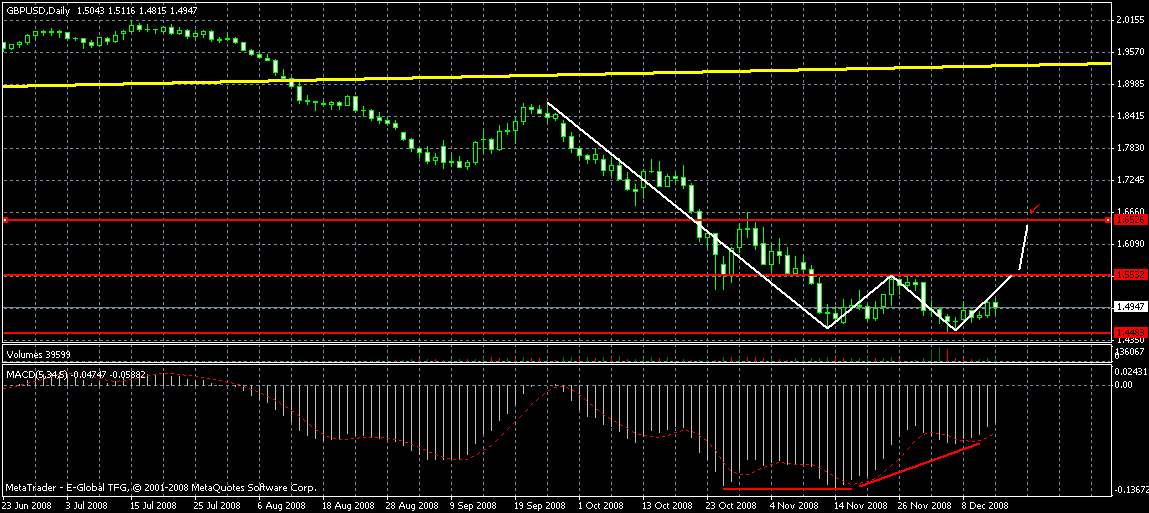
Task: Click the right-end handle of the 1.6526 line
Action: click(x=1109, y=219)
